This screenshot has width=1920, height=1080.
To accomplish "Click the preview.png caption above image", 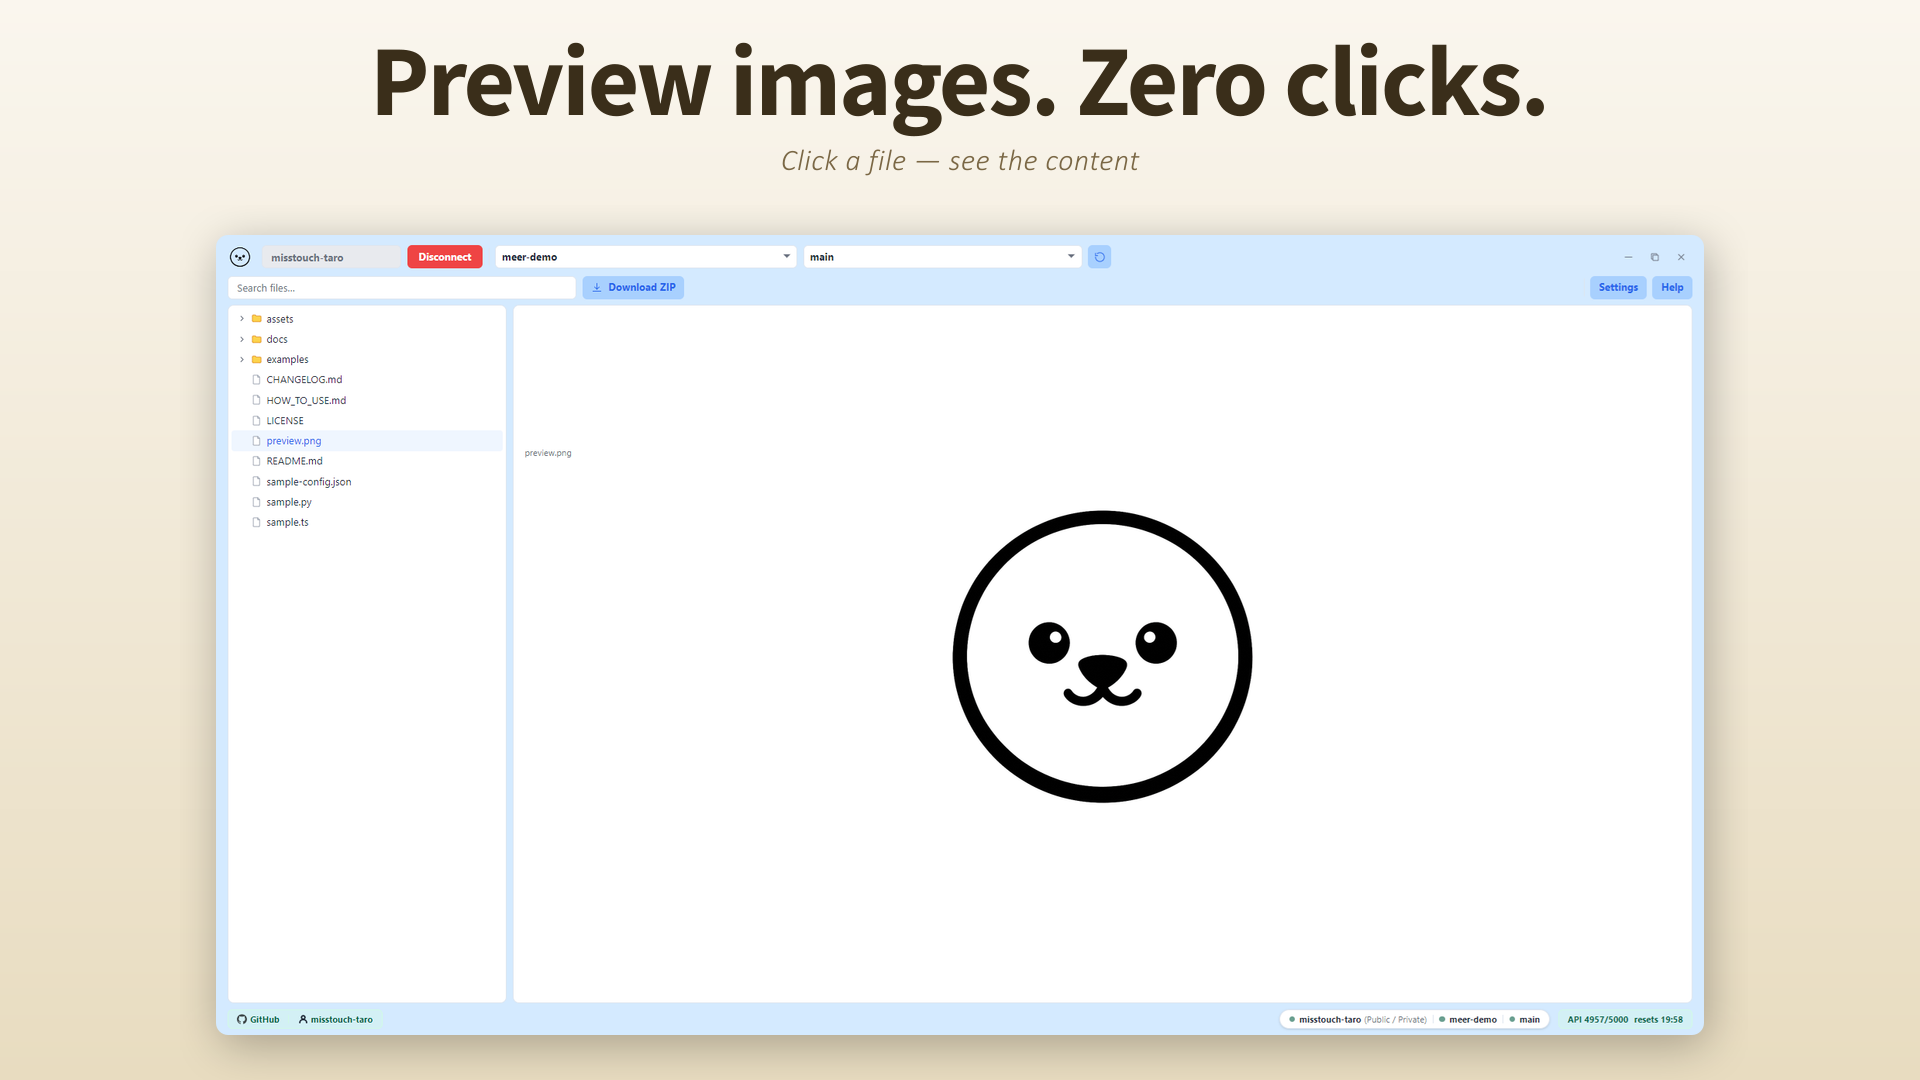I will [548, 453].
